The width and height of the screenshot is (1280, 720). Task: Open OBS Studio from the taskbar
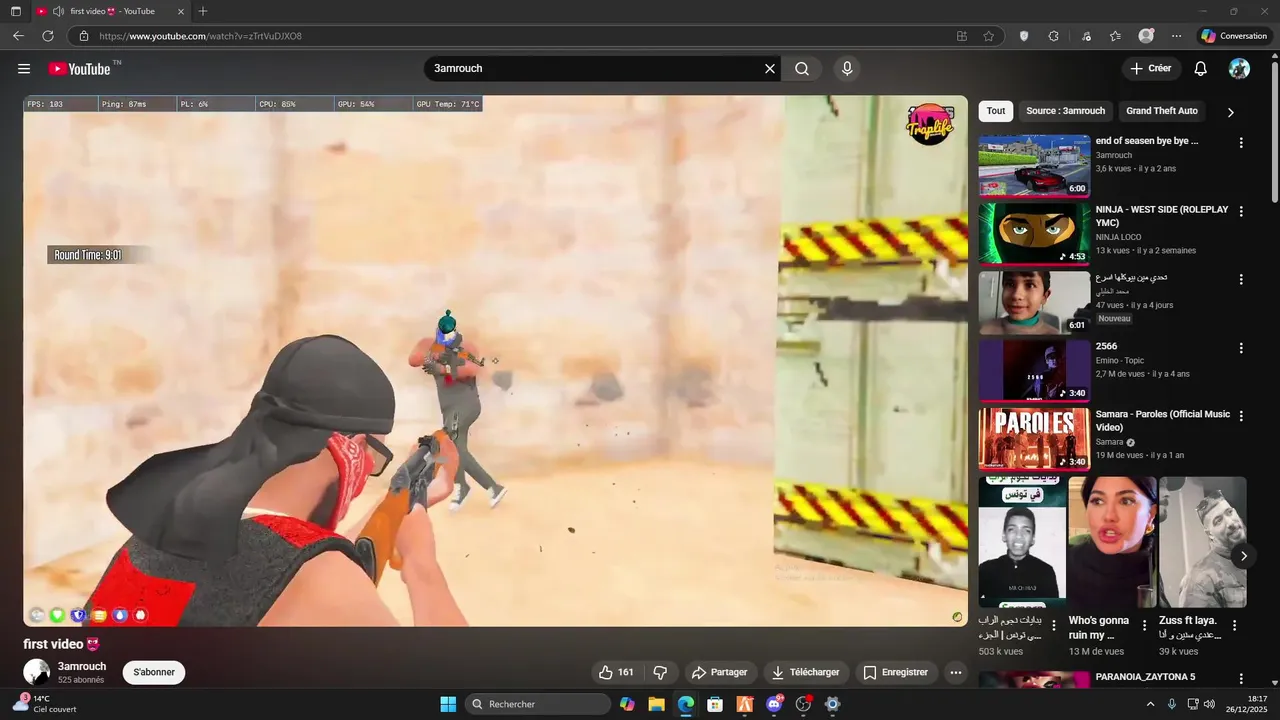803,704
